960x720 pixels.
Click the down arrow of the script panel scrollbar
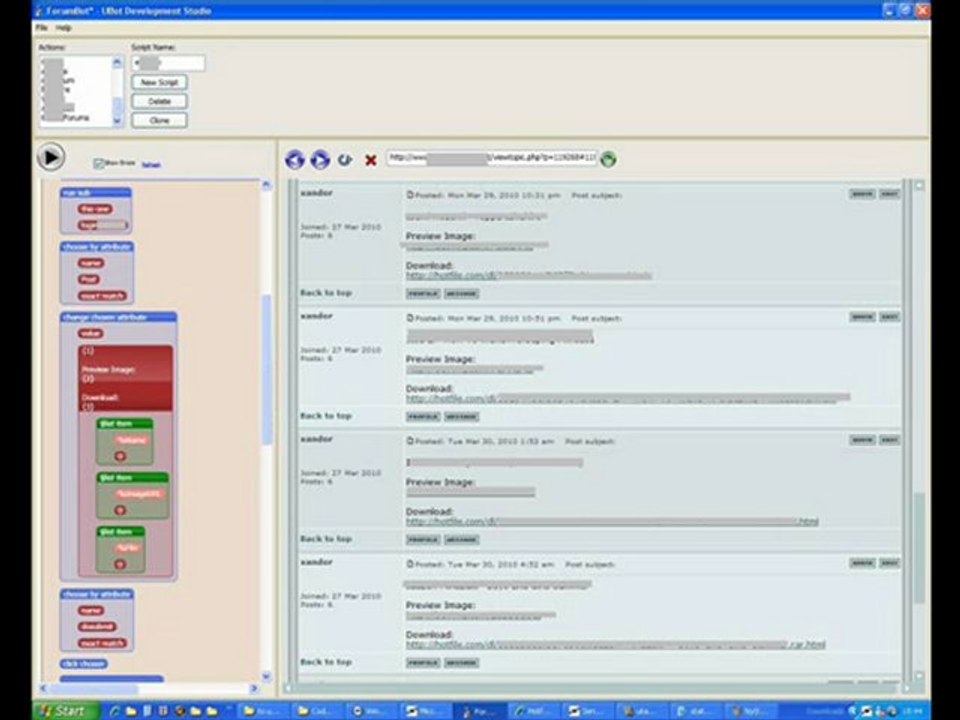[x=266, y=677]
